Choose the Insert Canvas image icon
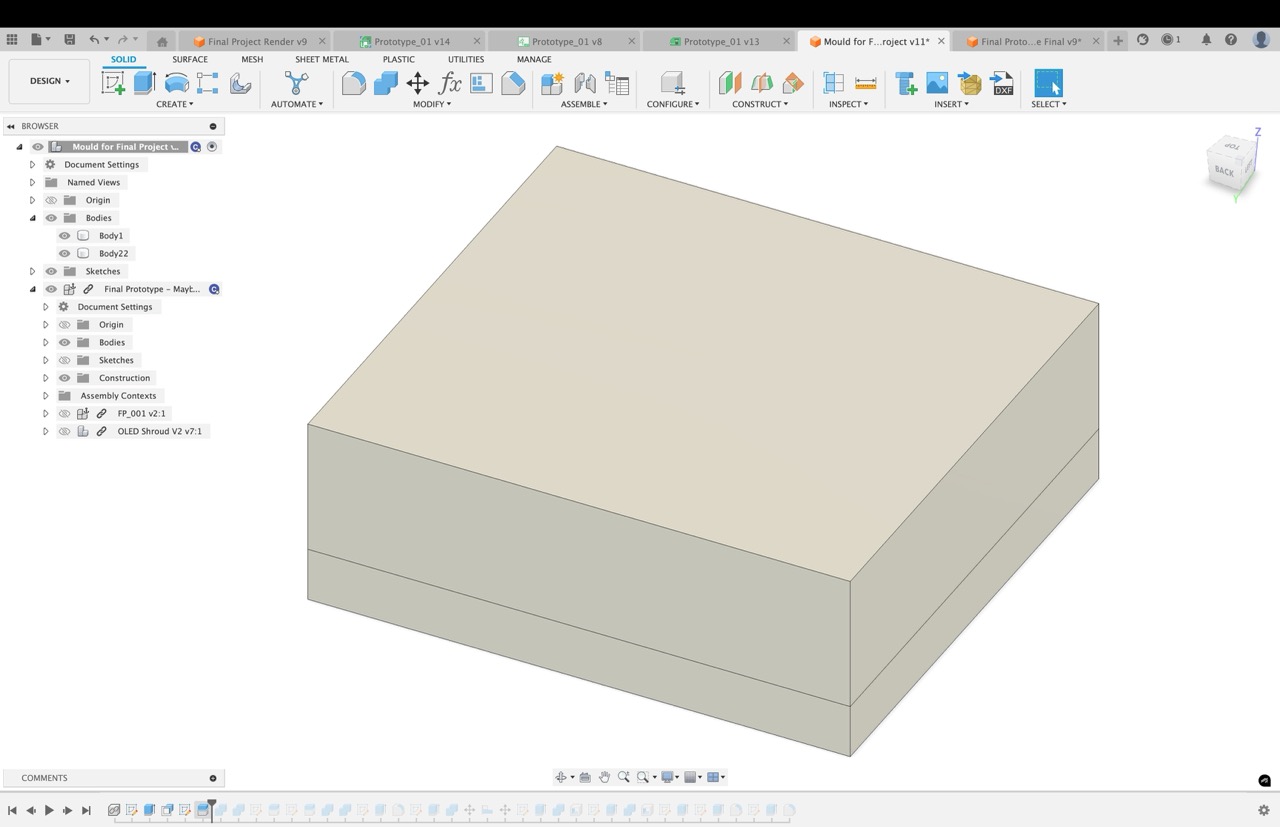The width and height of the screenshot is (1280, 827). (x=937, y=83)
